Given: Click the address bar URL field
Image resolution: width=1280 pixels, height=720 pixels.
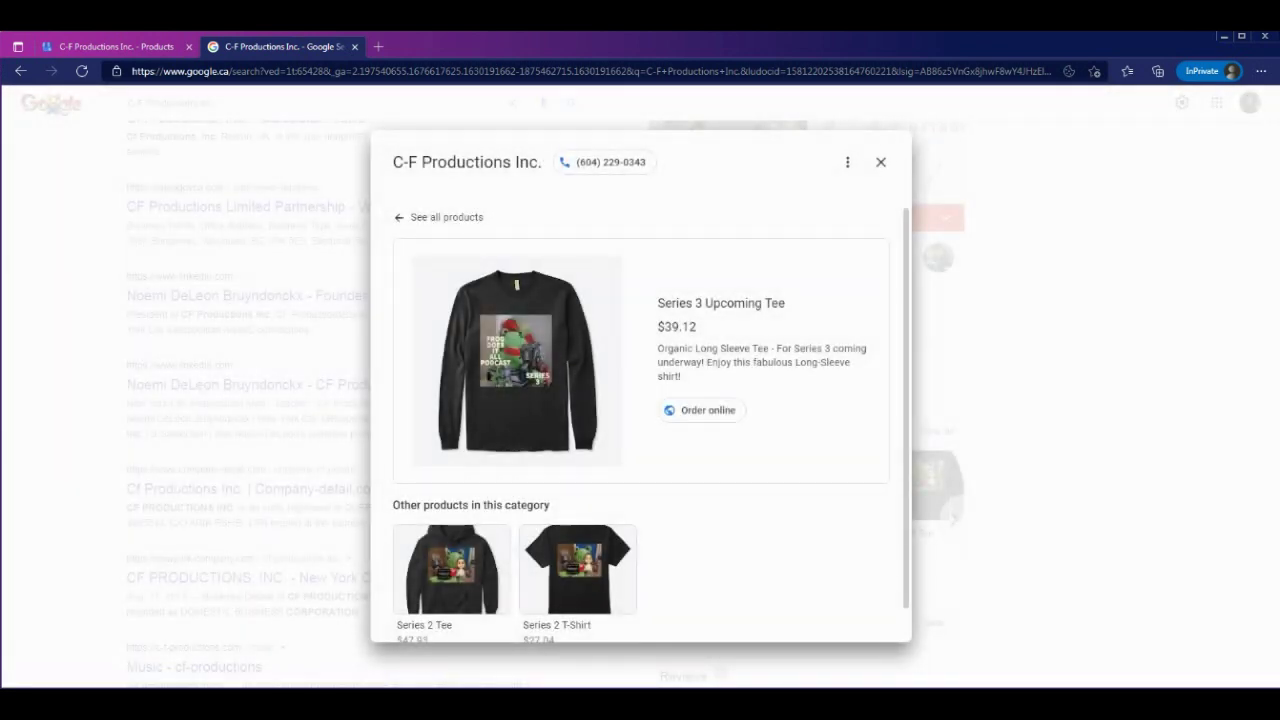Looking at the screenshot, I should tap(590, 71).
